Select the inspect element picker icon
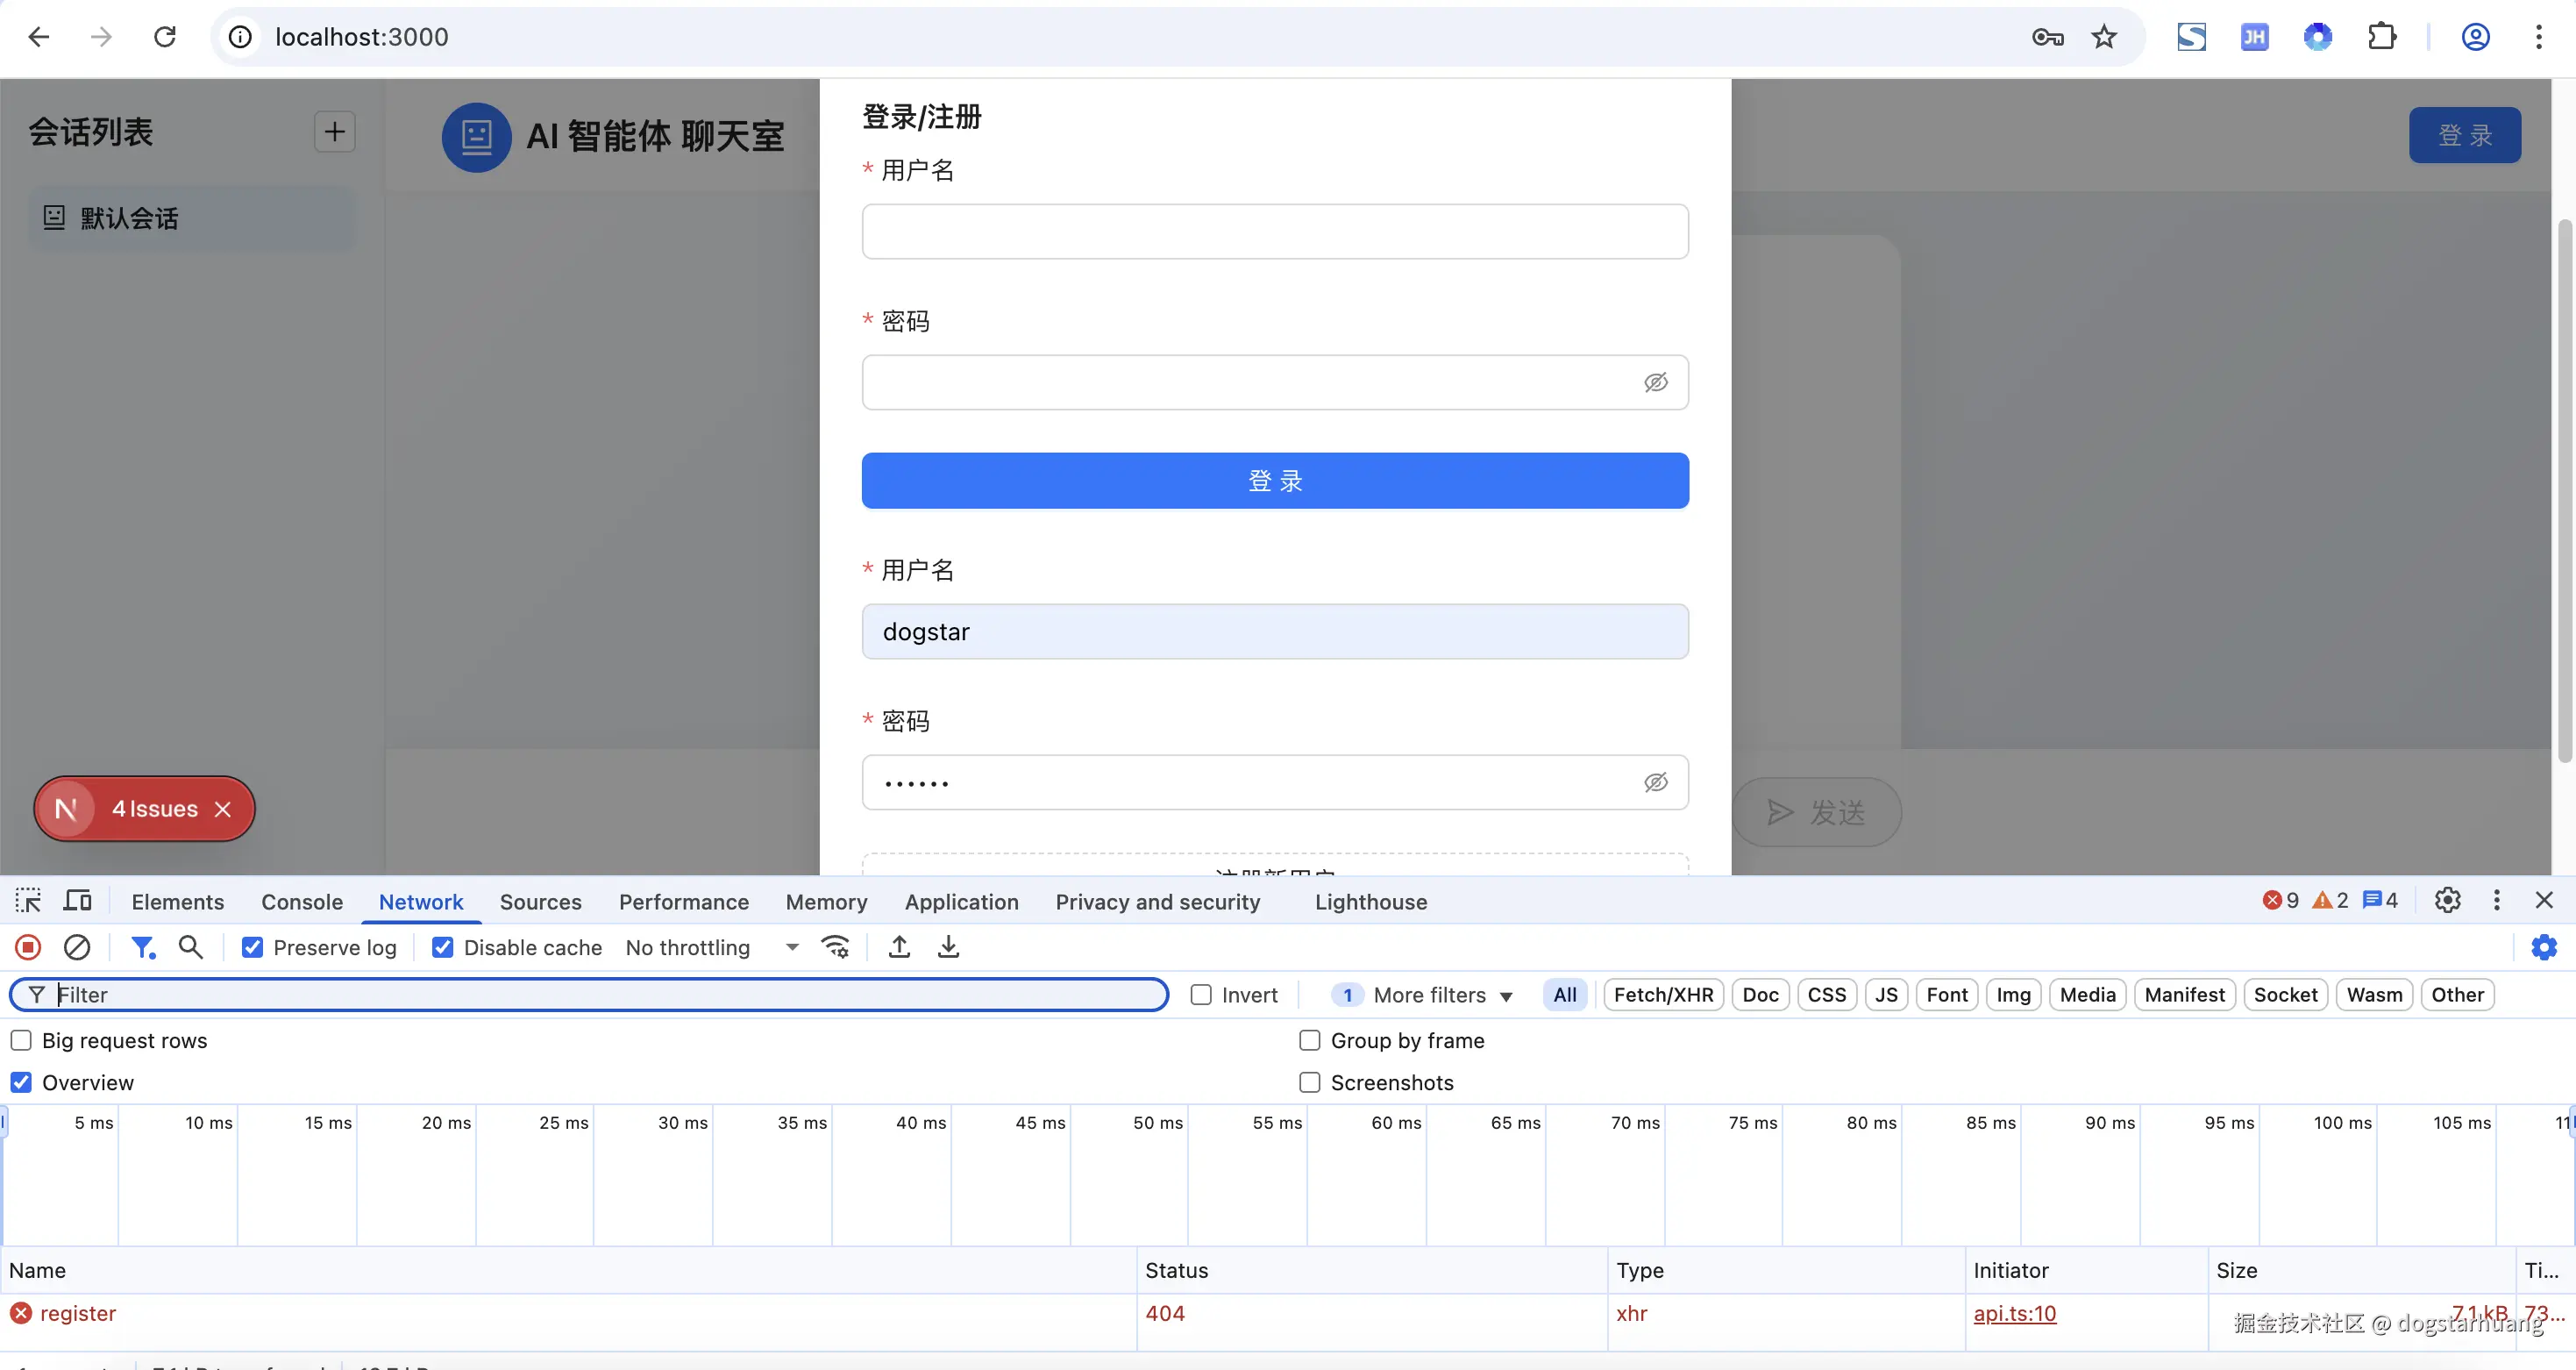Screen dimensions: 2576x1370 point(28,901)
